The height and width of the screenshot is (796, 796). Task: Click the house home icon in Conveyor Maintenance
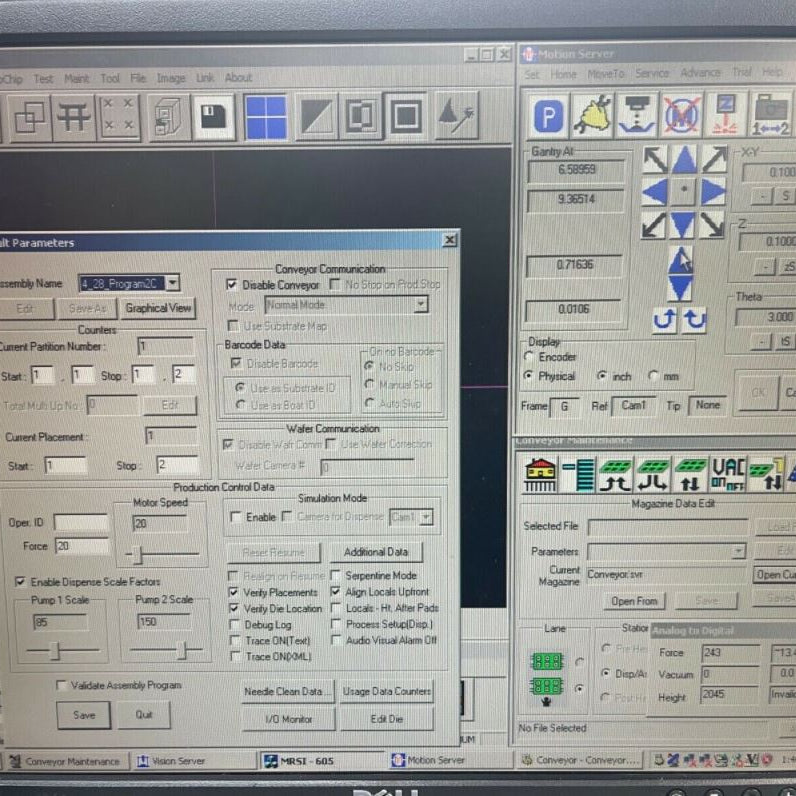[540, 475]
